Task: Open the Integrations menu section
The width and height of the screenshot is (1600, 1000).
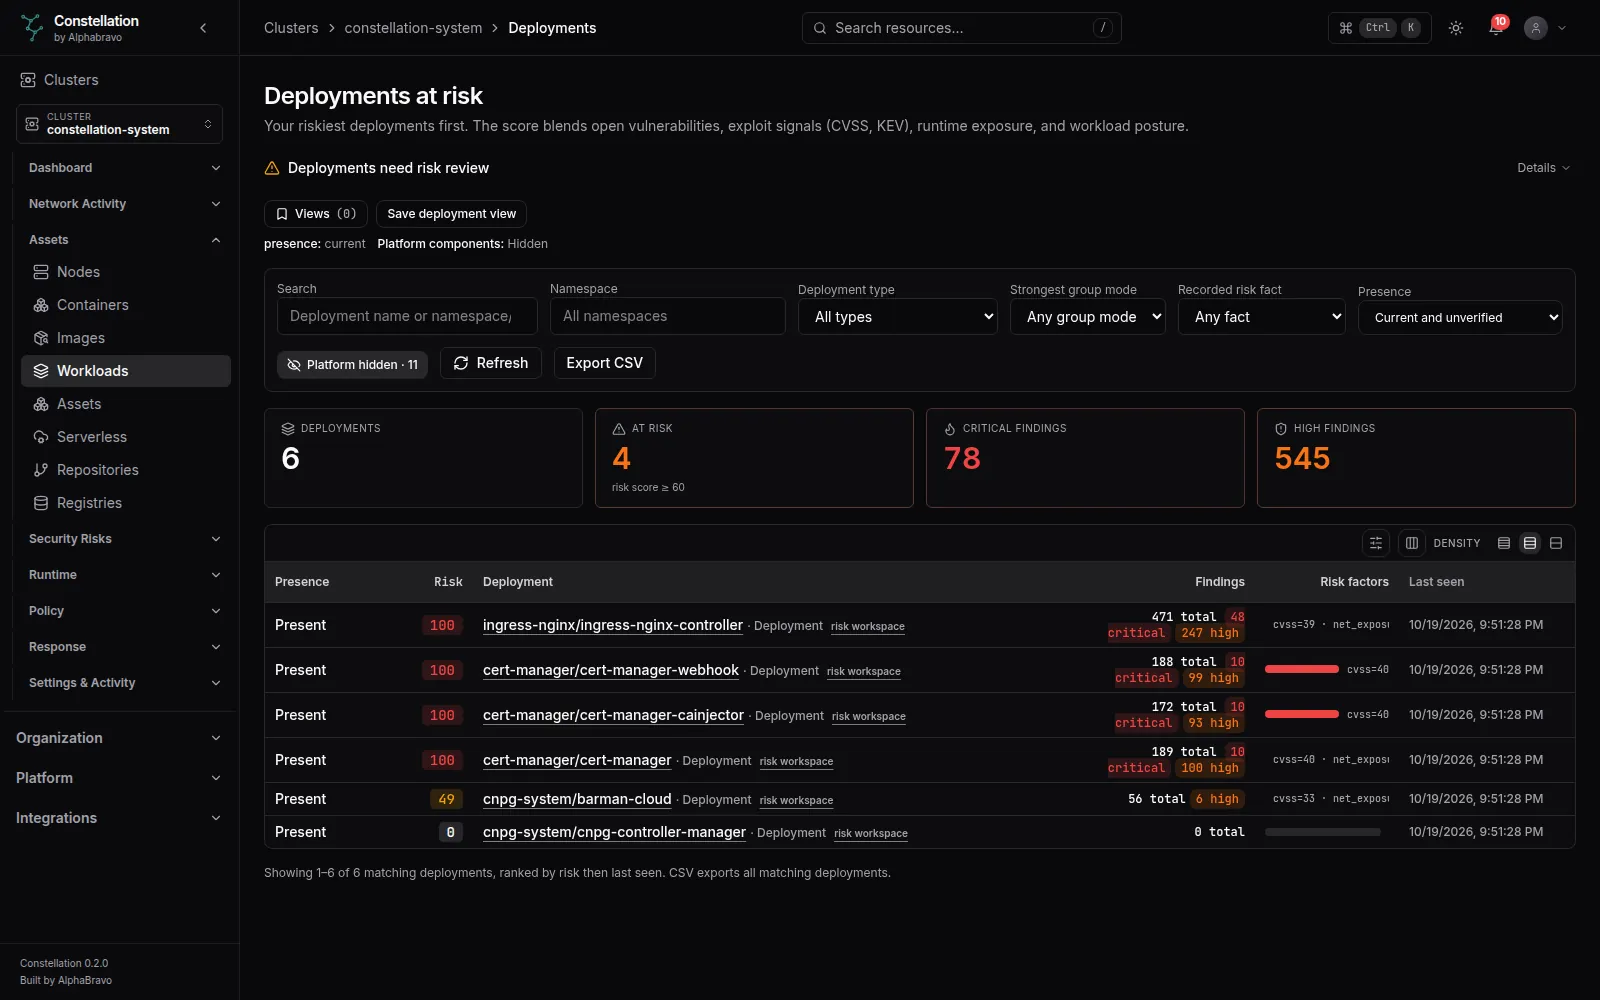Action: (119, 818)
